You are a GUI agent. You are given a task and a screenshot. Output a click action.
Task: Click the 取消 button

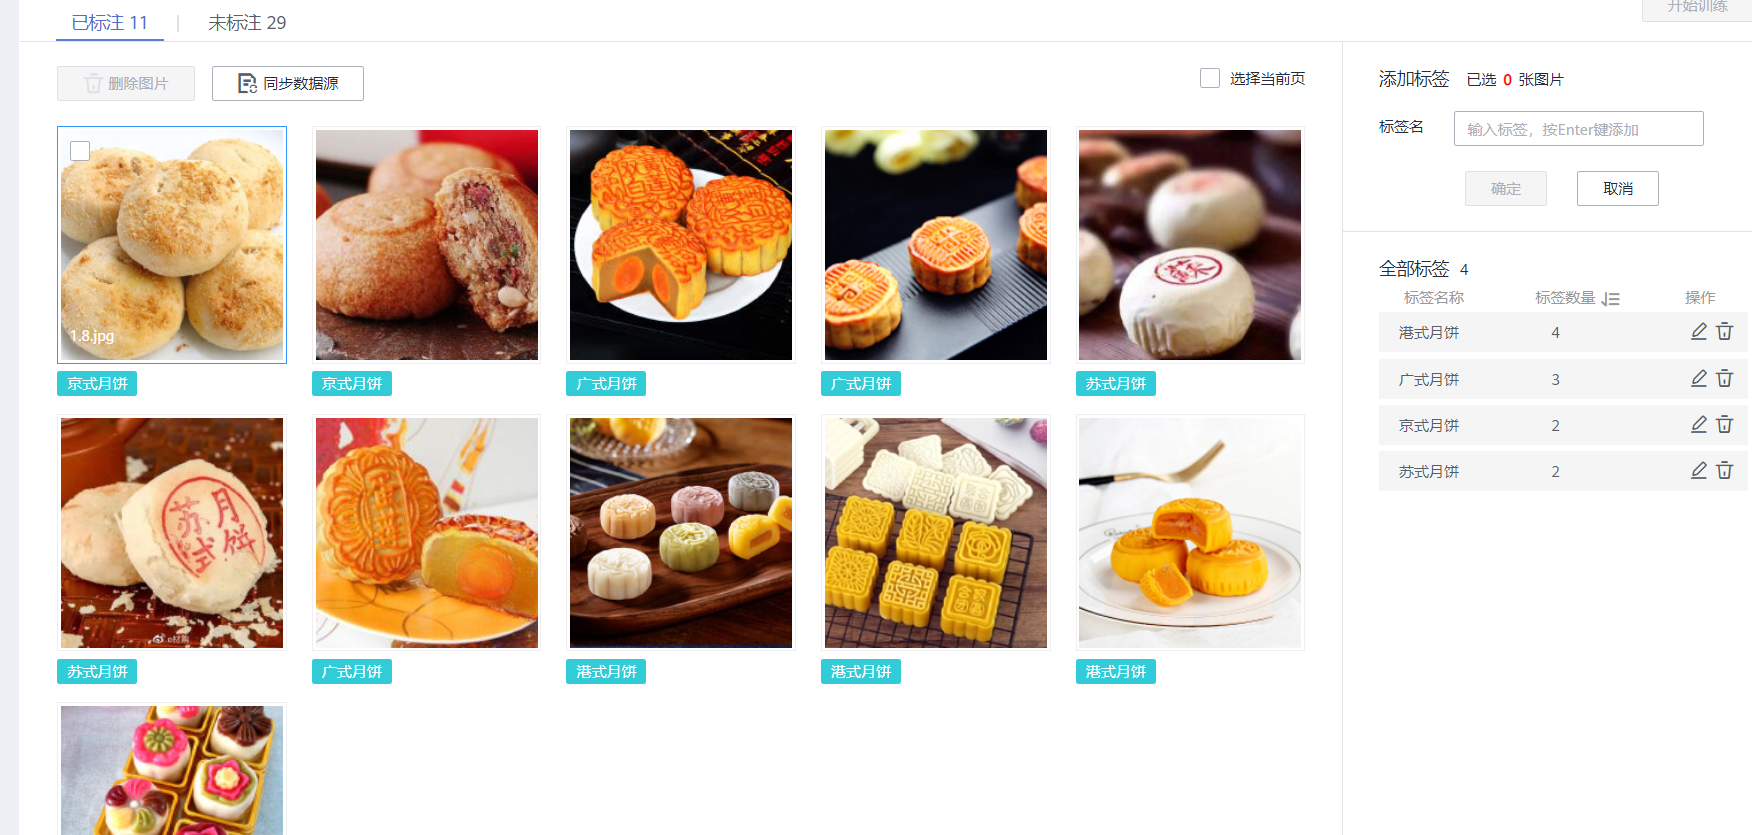1617,188
